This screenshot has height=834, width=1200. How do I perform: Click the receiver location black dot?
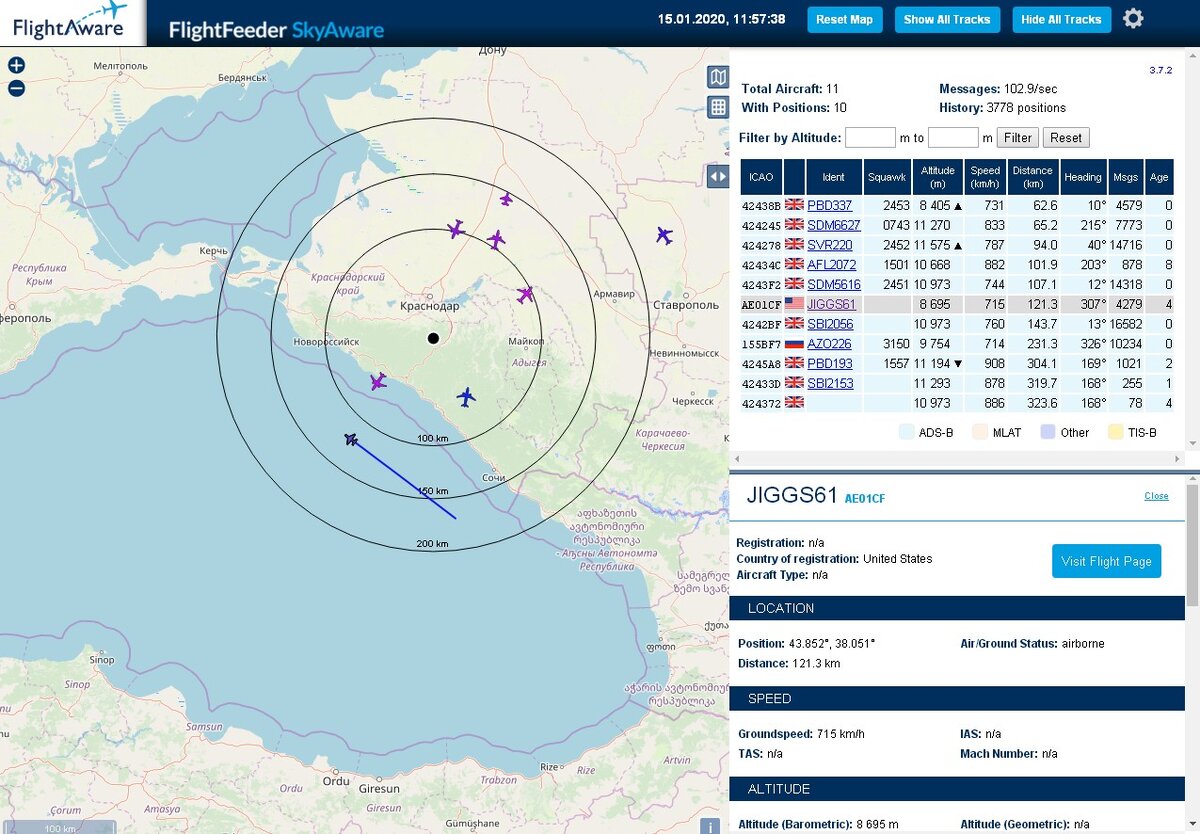433,338
